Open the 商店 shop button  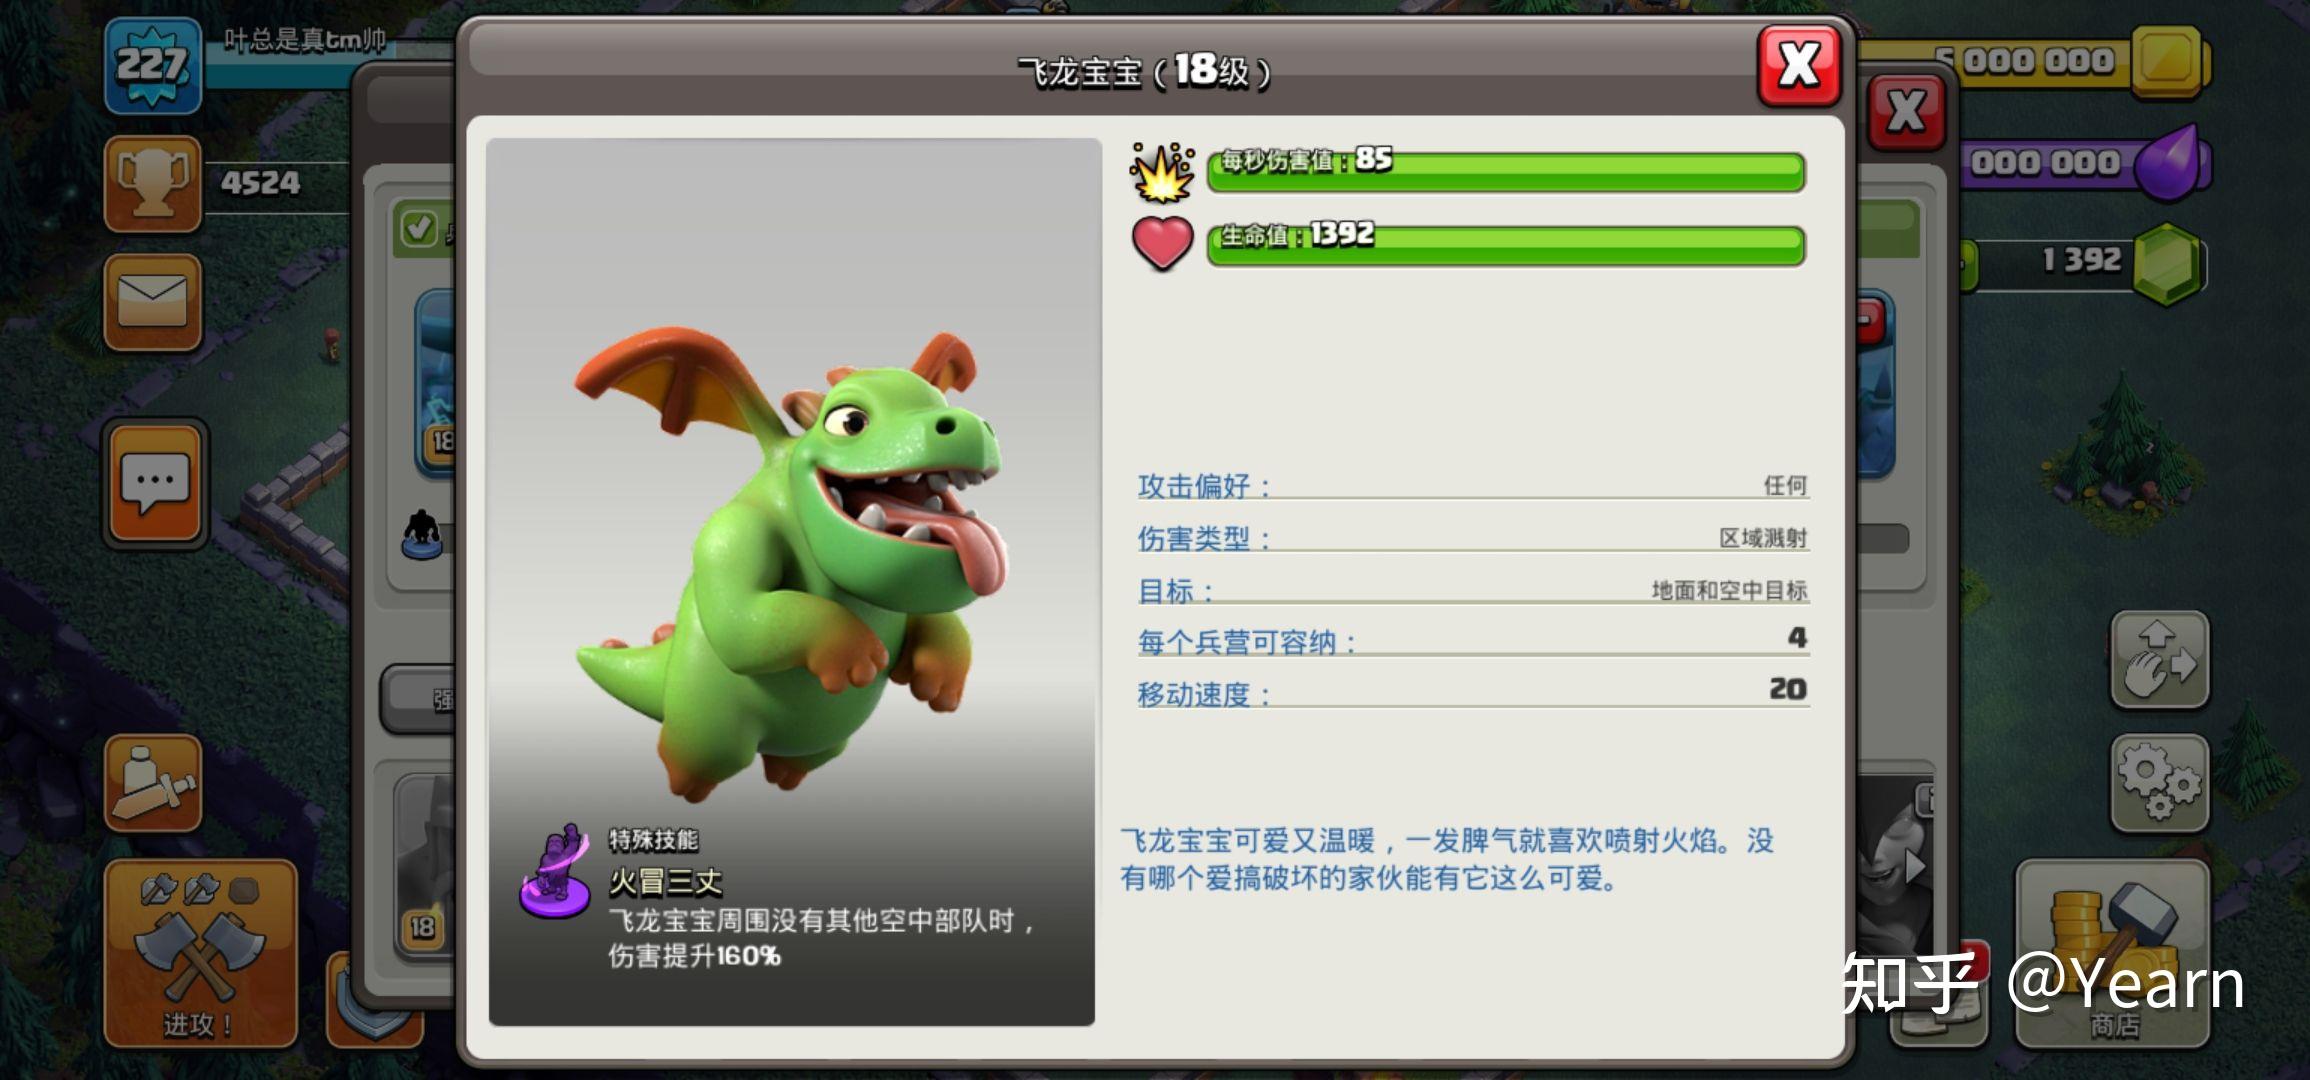pyautogui.click(x=2112, y=954)
